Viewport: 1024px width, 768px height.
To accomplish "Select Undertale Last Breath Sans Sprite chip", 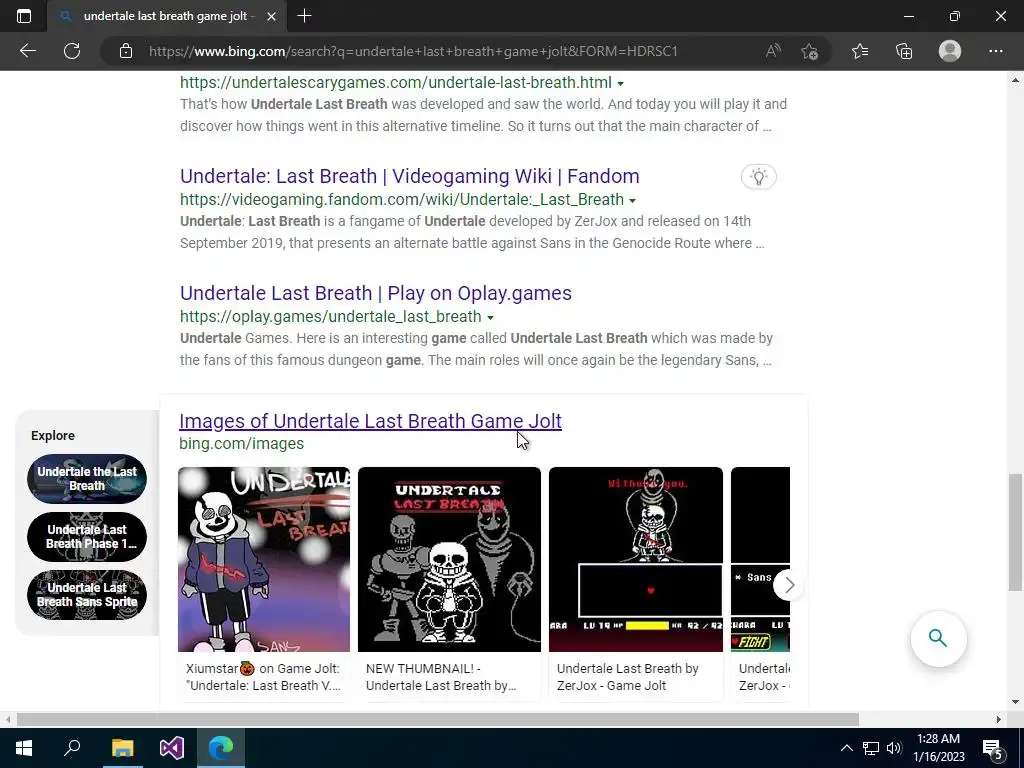I will click(87, 595).
